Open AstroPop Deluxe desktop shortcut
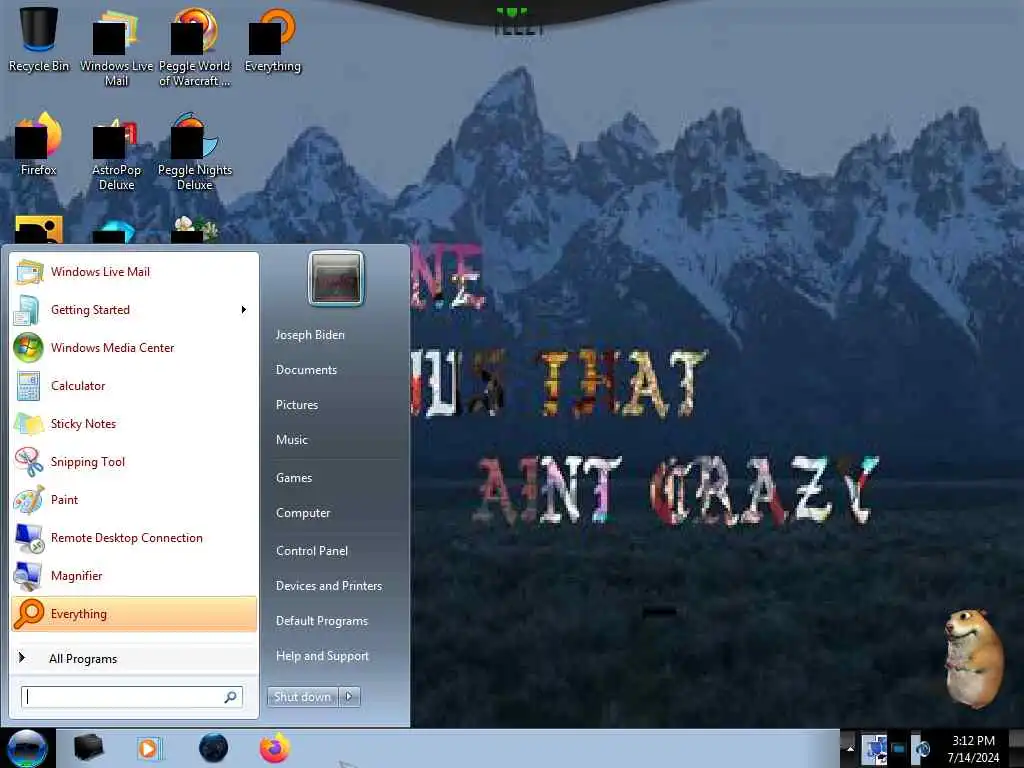The image size is (1024, 768). pos(116,152)
